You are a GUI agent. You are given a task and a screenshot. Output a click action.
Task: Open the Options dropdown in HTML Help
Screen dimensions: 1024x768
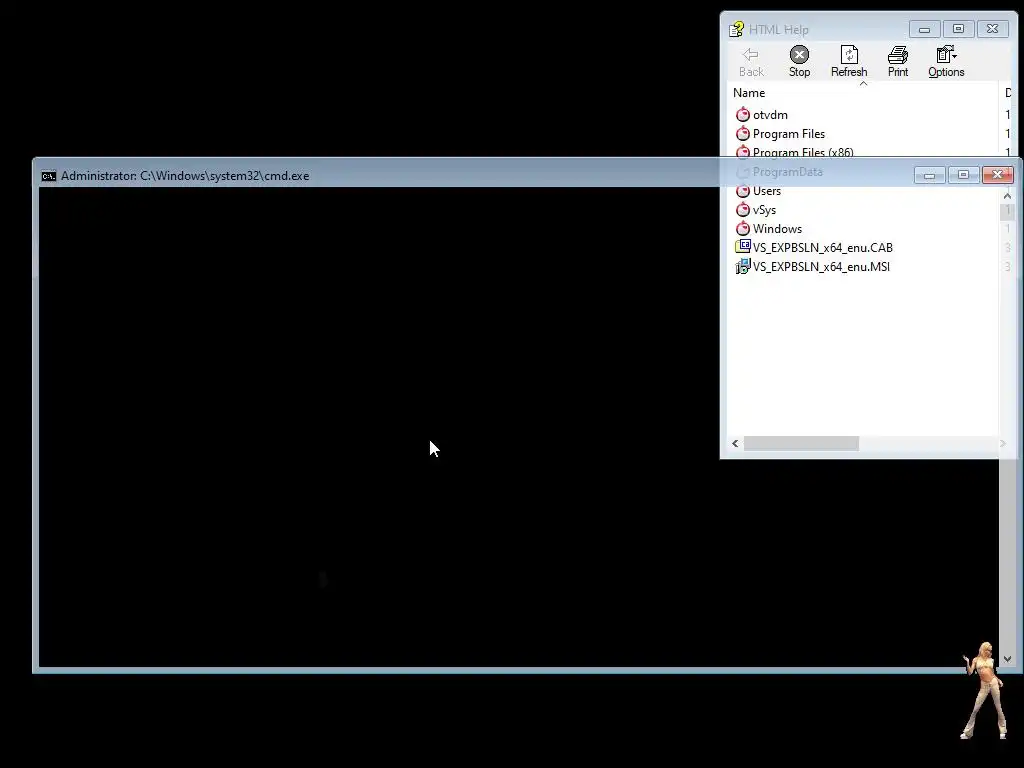click(x=946, y=61)
